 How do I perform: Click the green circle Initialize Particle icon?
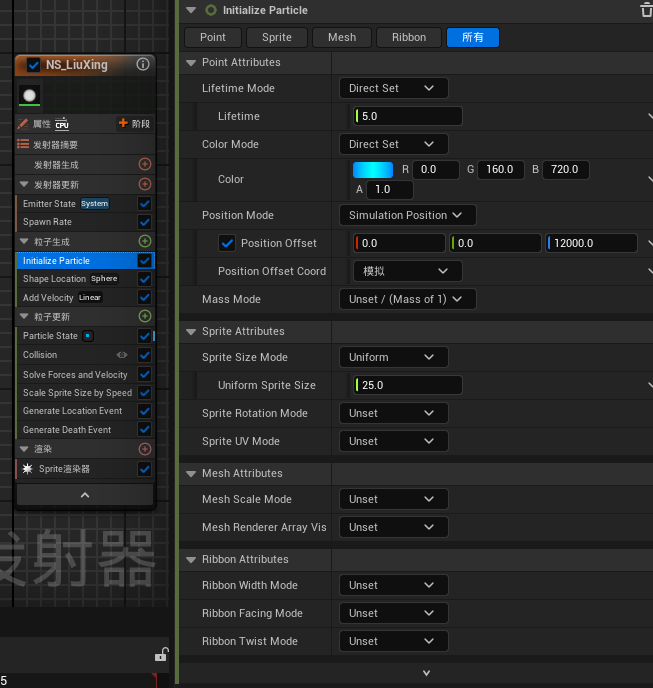click(x=211, y=10)
